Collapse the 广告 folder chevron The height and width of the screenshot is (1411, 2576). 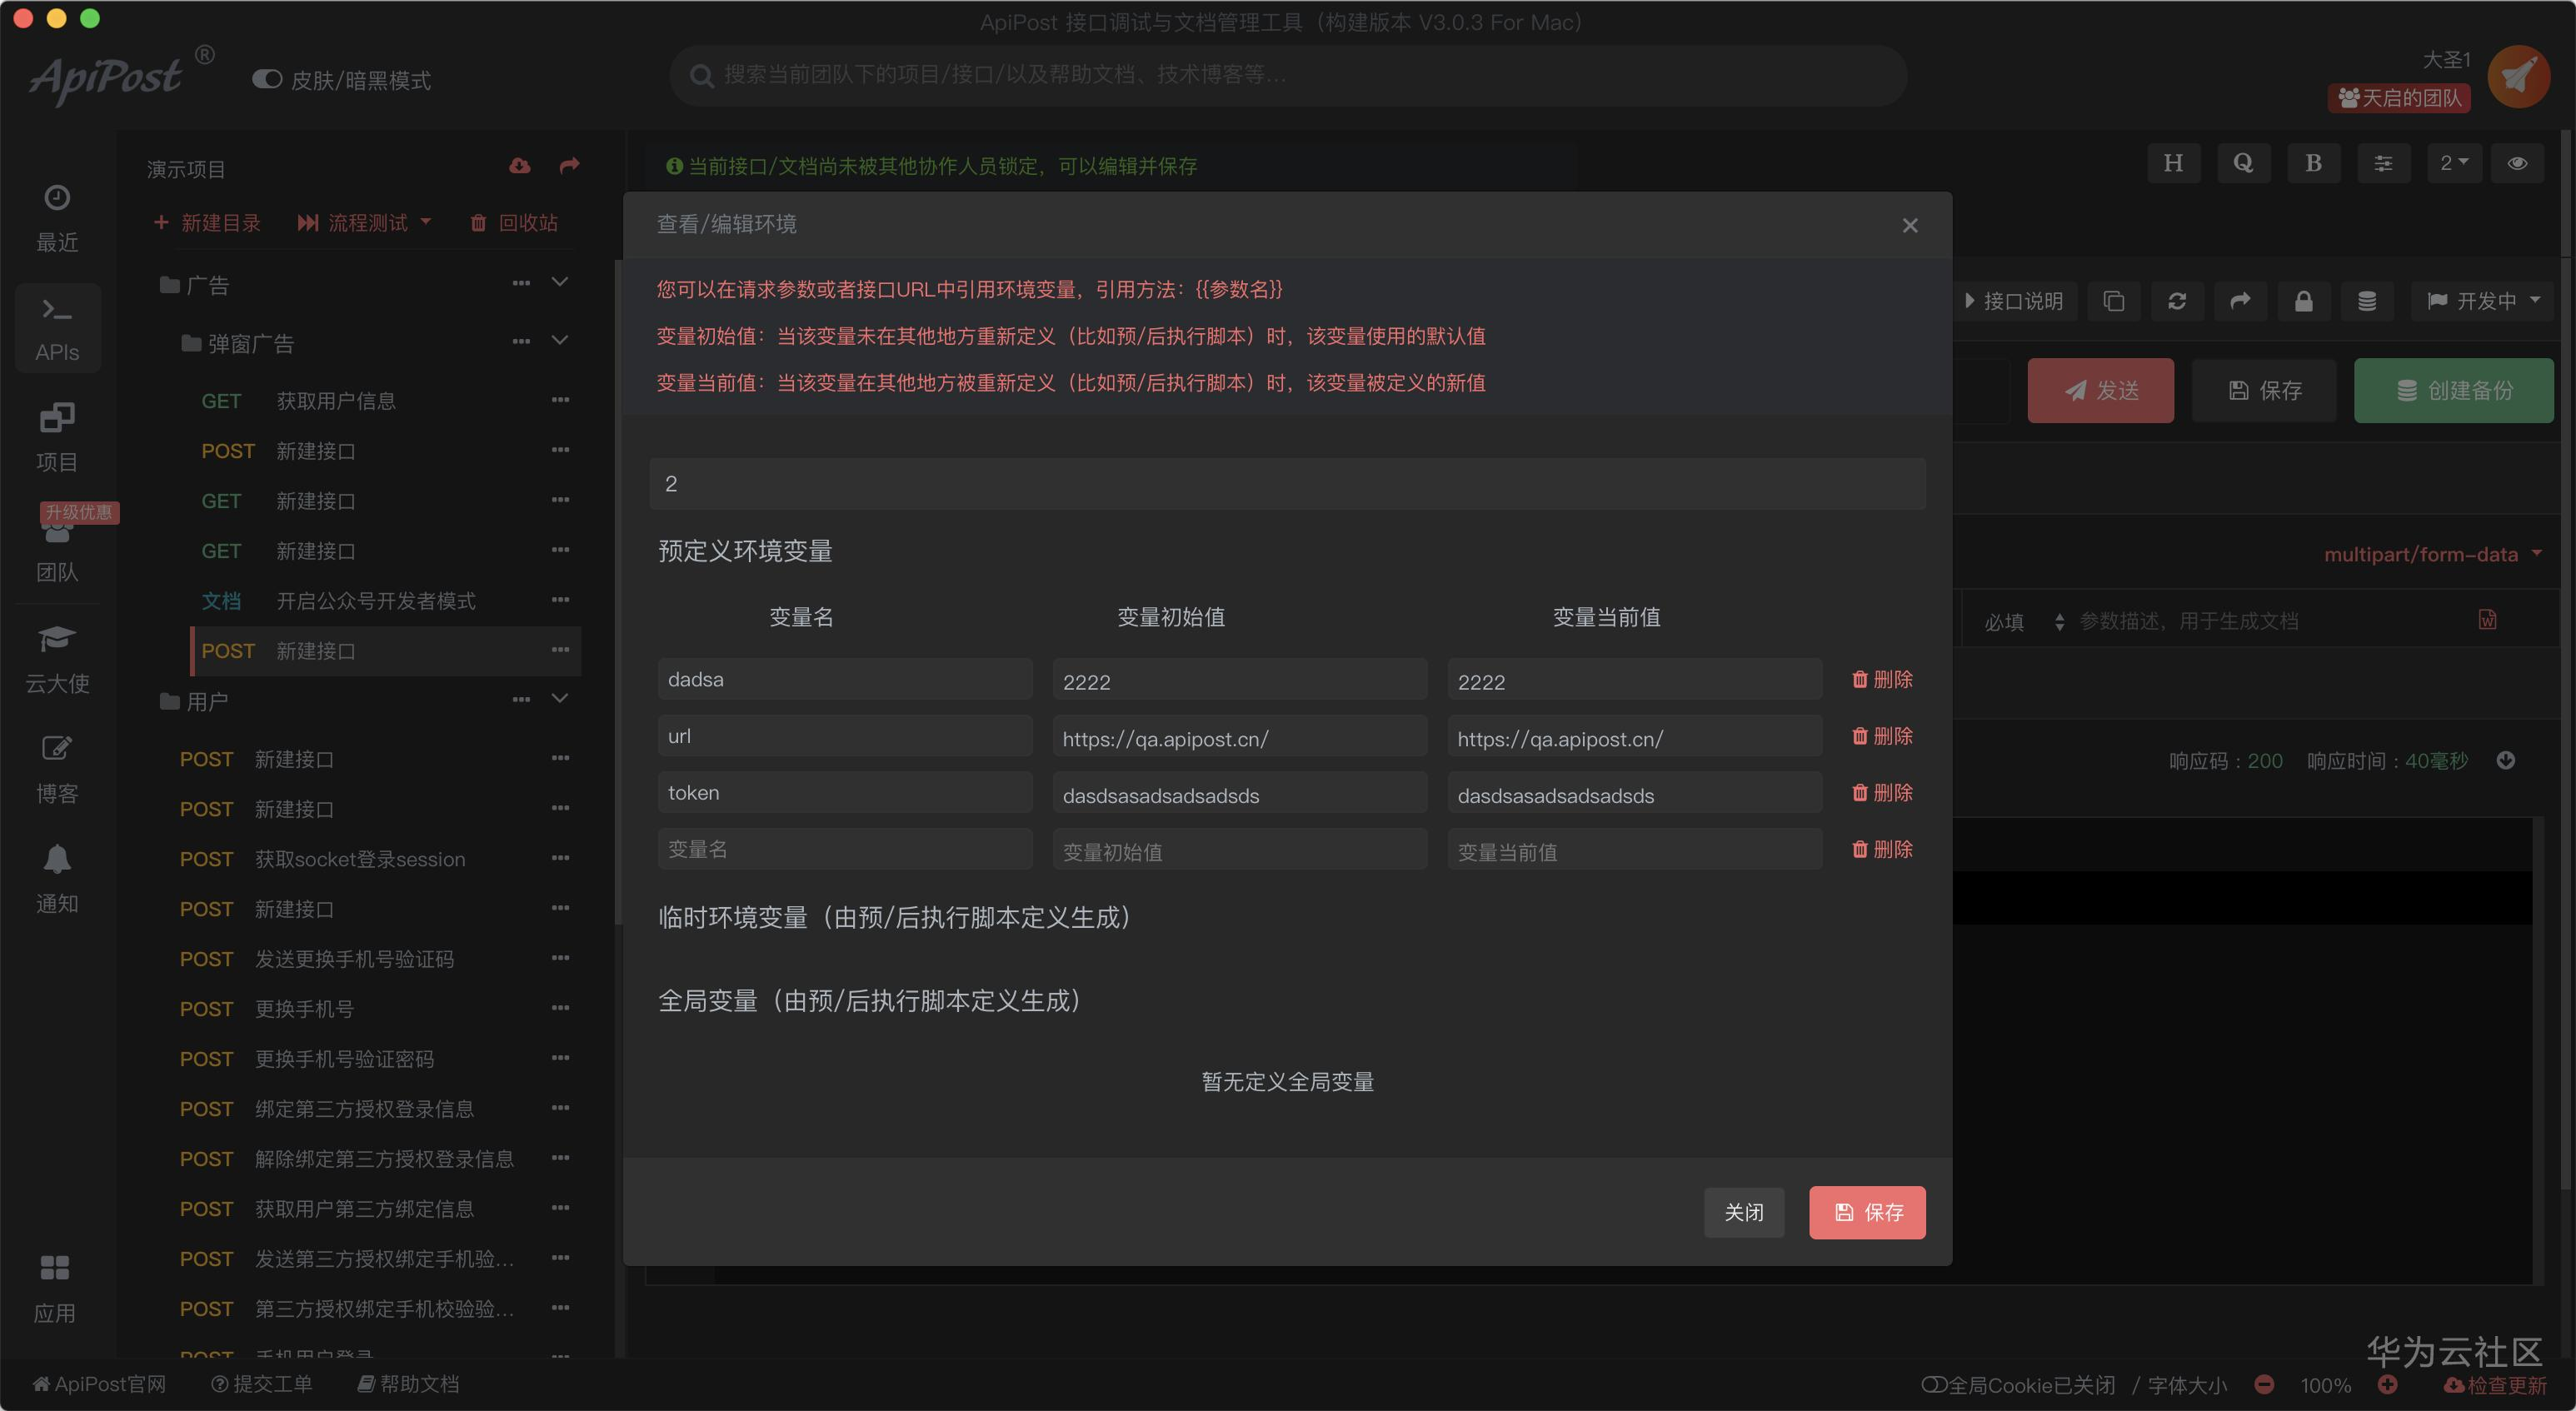pyautogui.click(x=560, y=283)
